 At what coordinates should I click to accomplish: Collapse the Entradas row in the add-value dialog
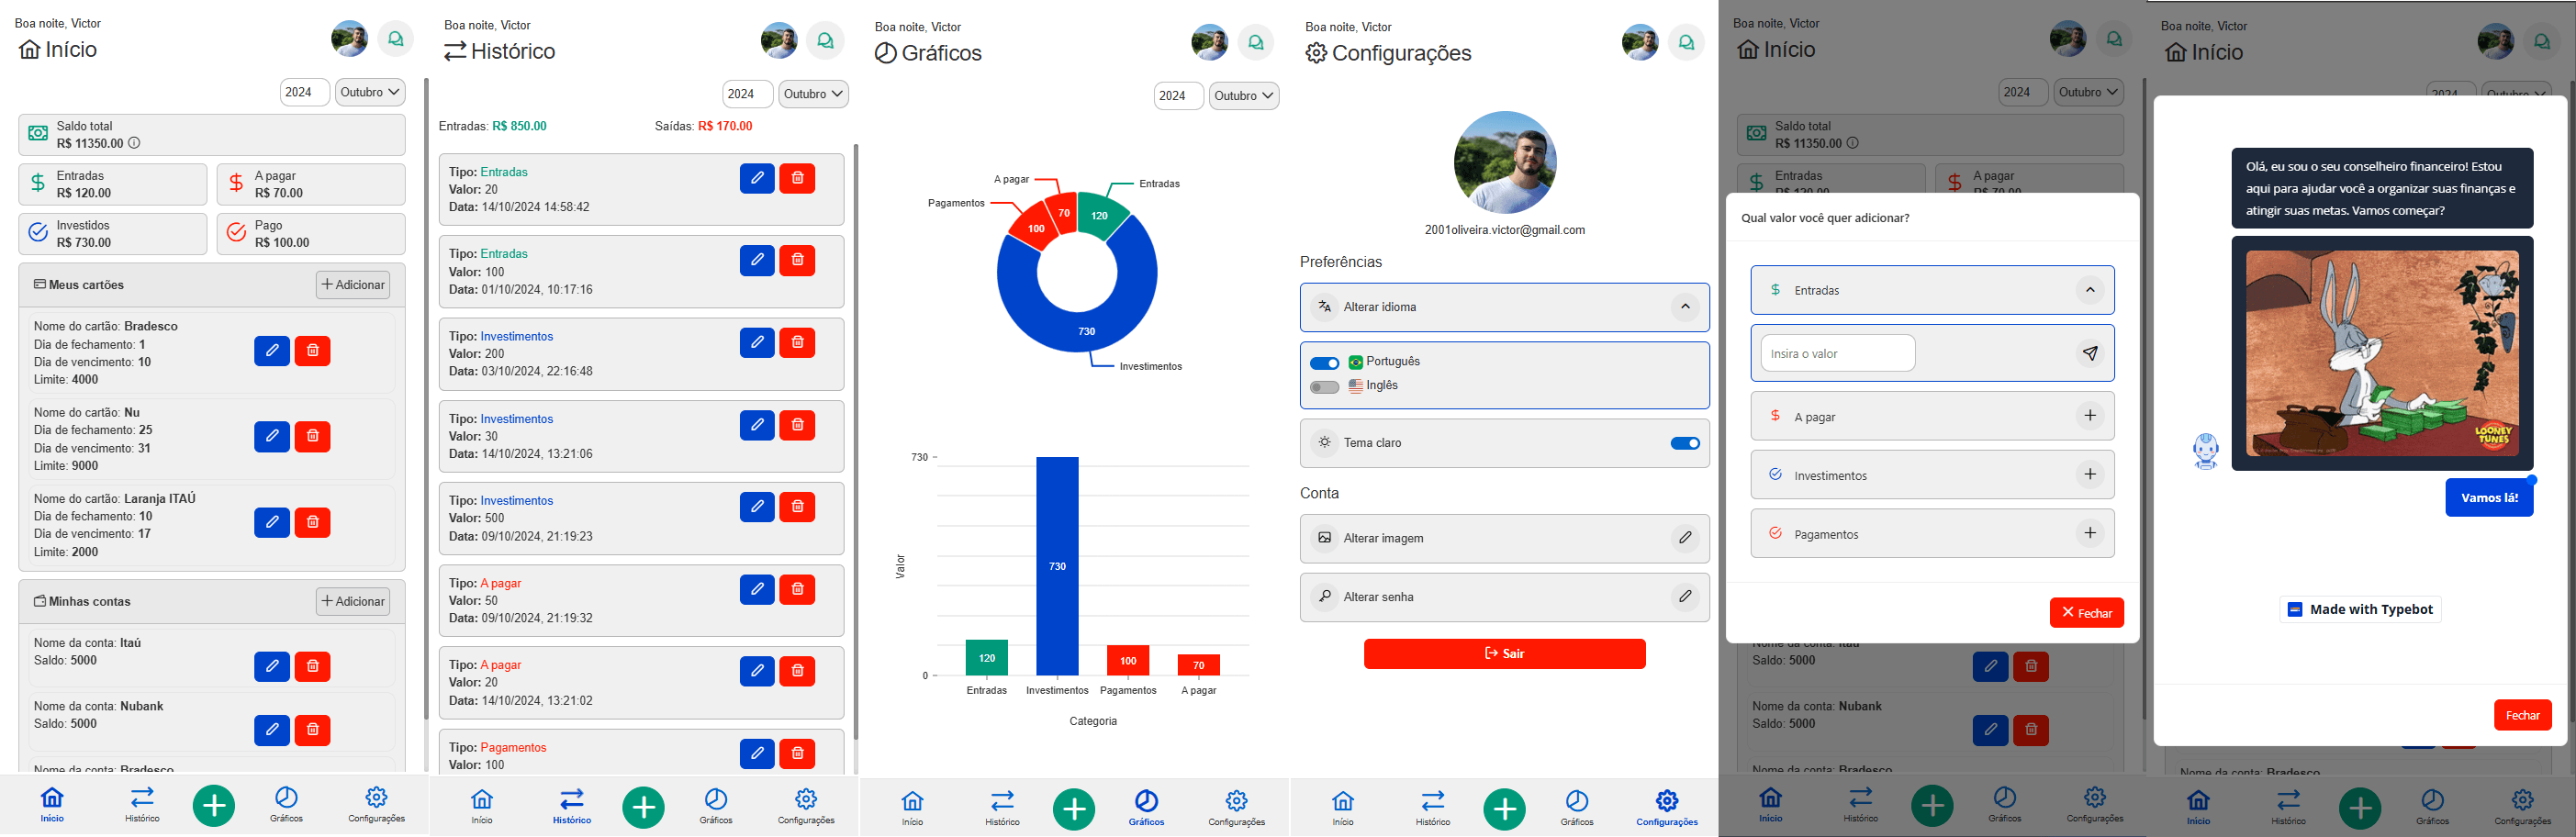click(2090, 290)
